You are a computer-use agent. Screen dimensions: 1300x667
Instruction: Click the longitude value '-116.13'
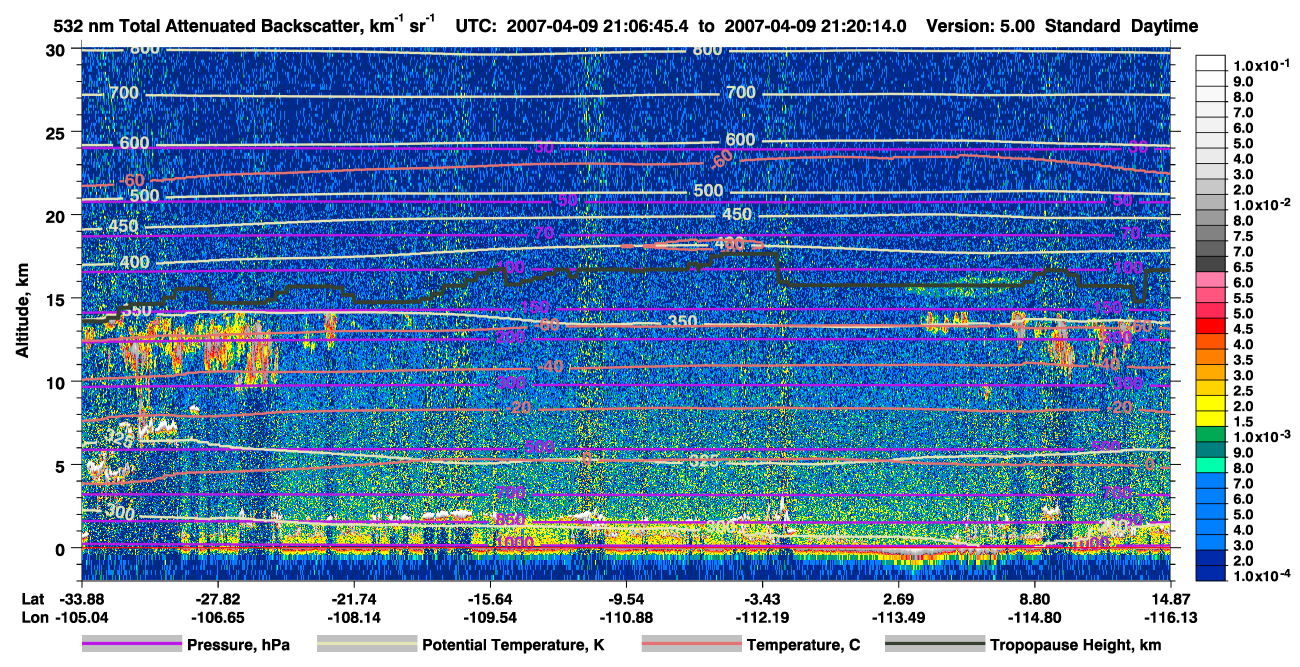1171,617
